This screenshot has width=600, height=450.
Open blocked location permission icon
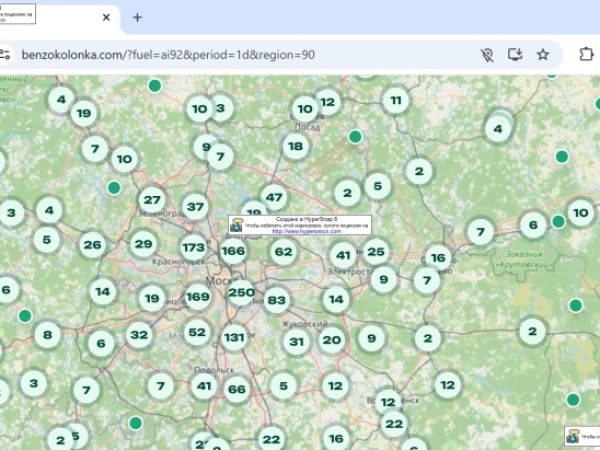click(487, 55)
